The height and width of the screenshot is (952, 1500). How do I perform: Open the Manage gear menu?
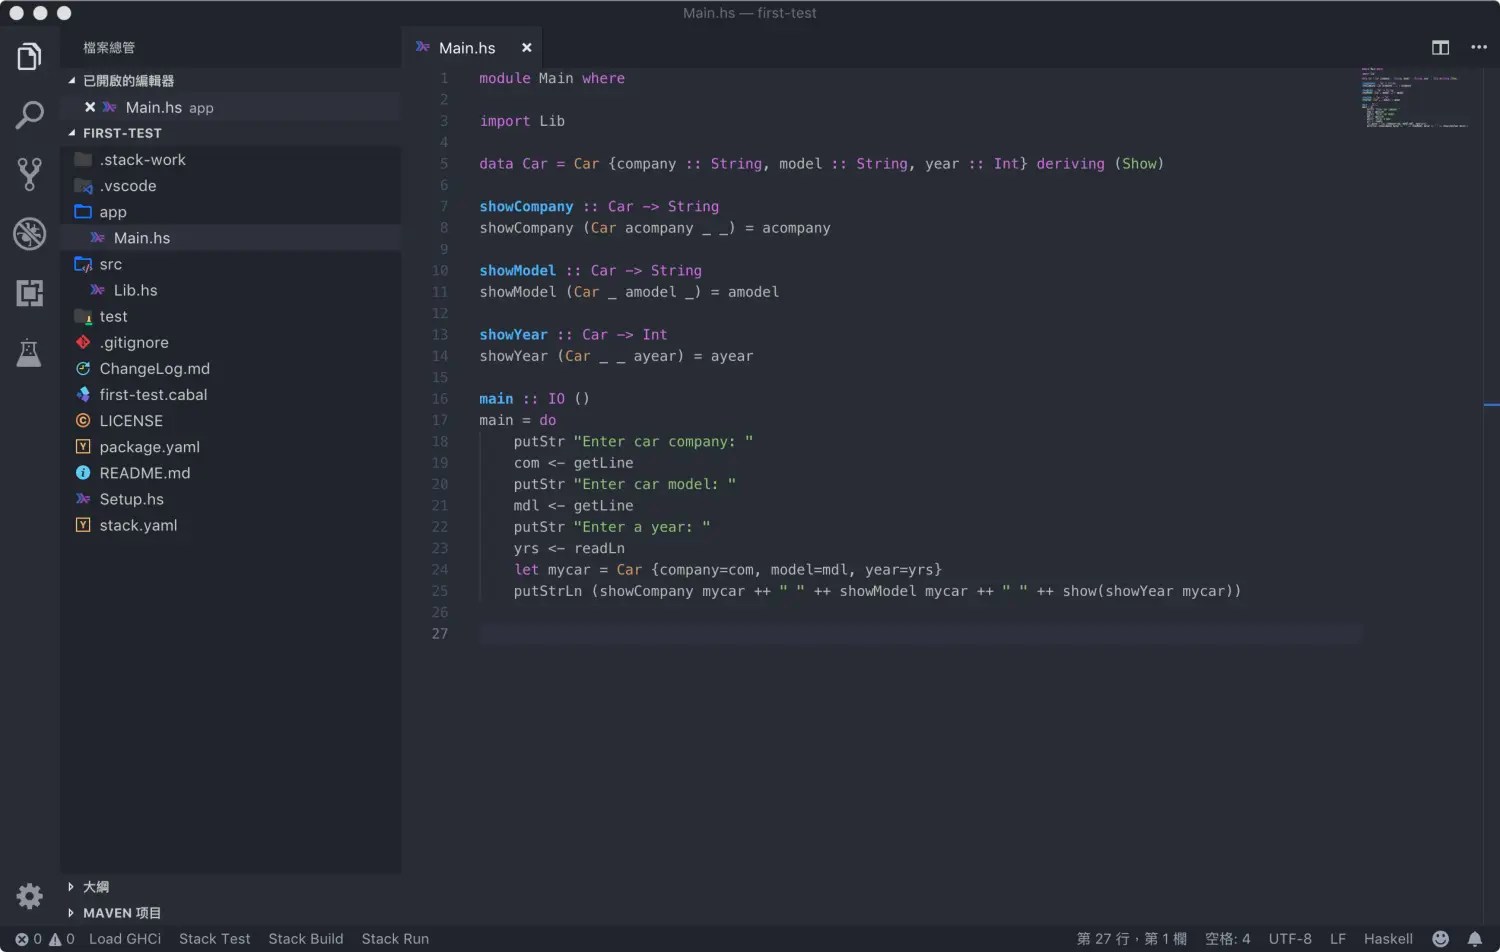[29, 896]
